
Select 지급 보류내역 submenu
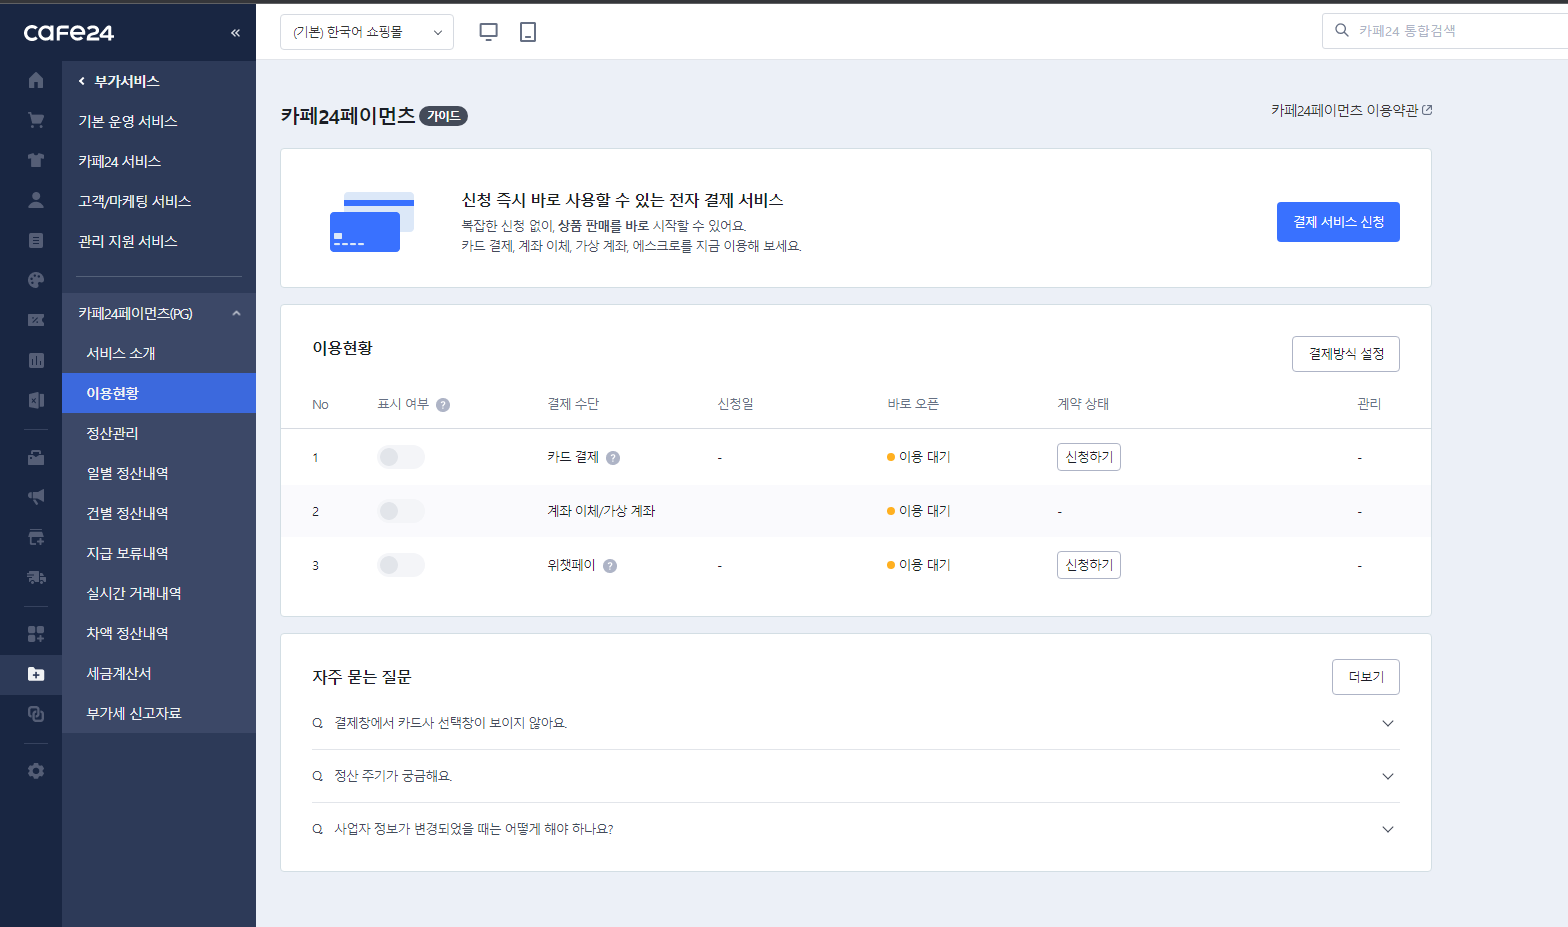[128, 553]
